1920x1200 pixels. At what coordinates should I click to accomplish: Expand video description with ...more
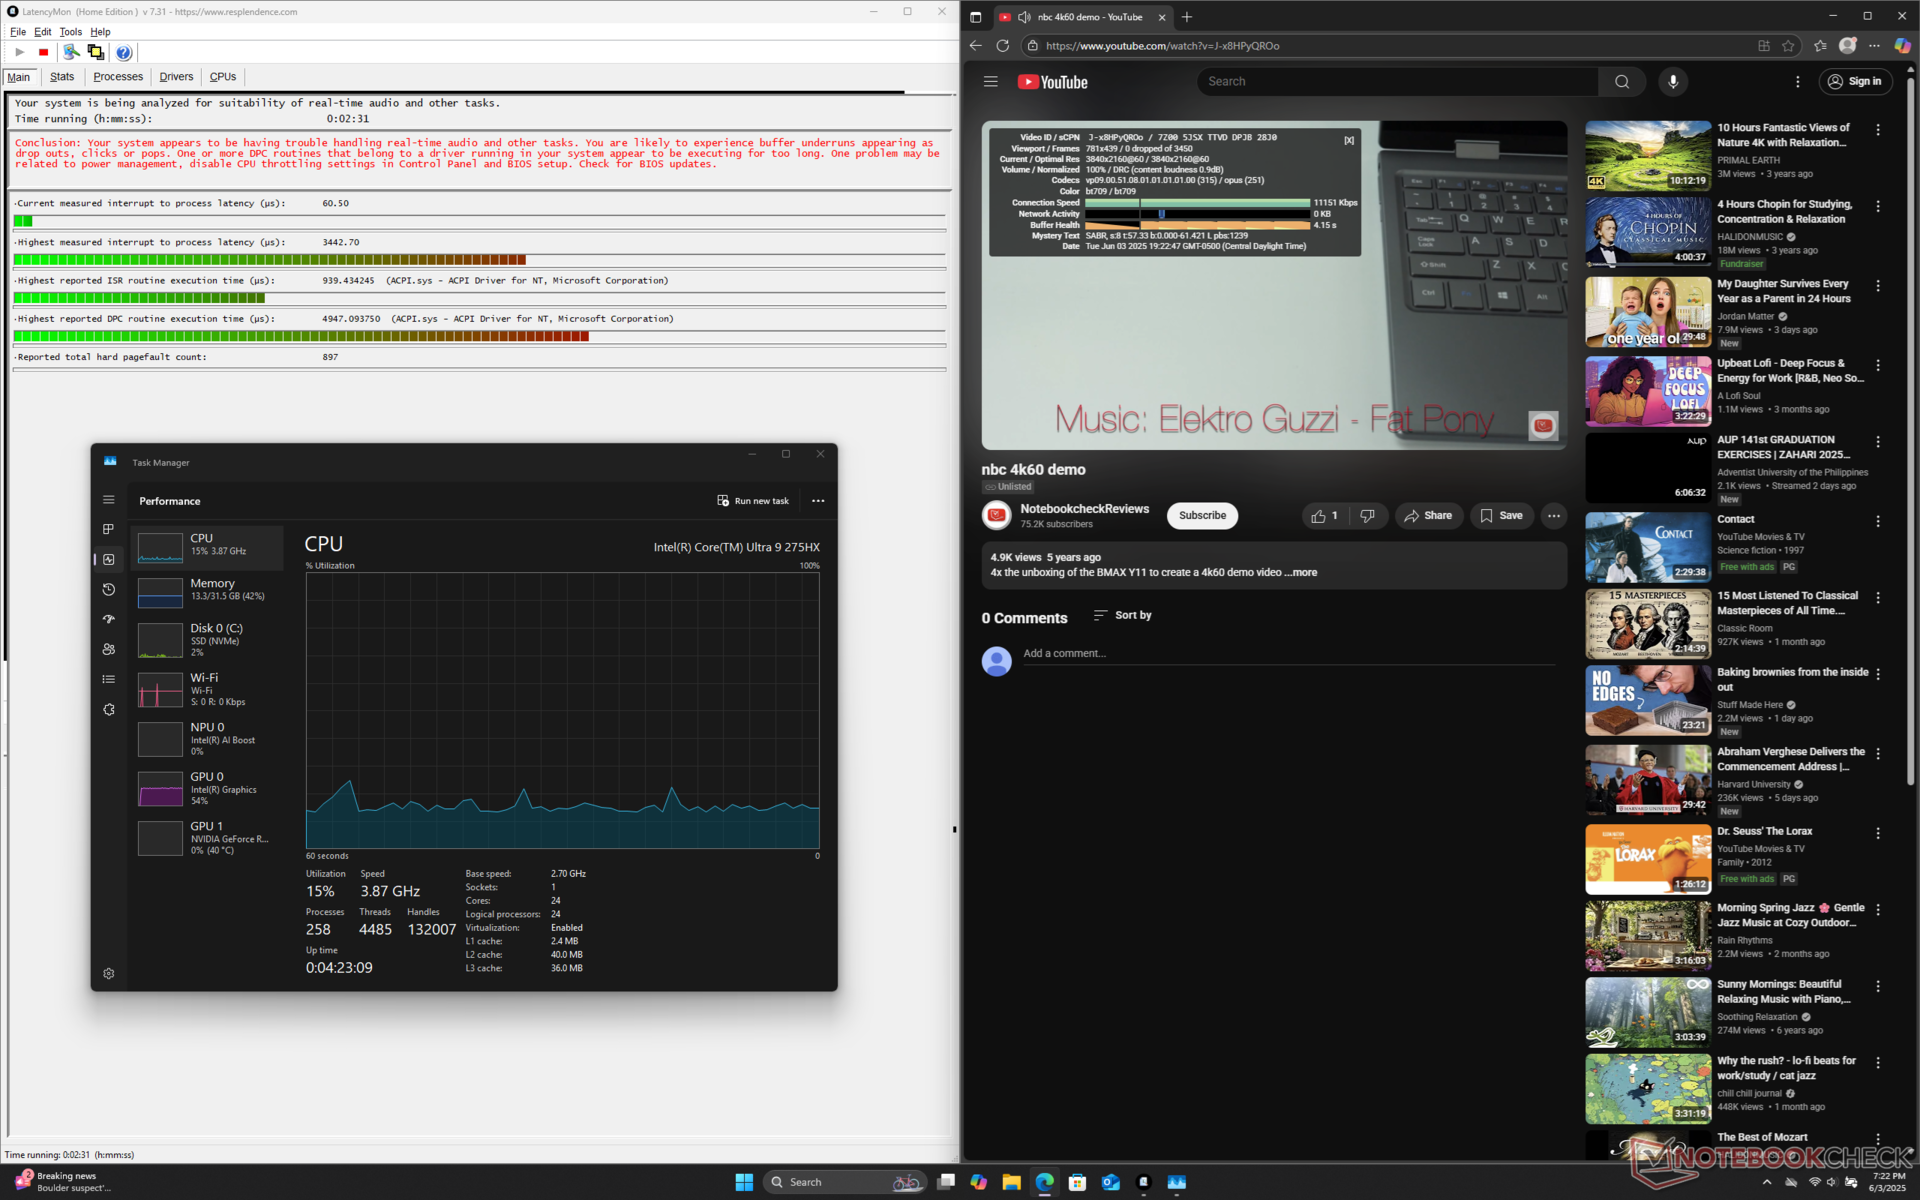[x=1302, y=573]
